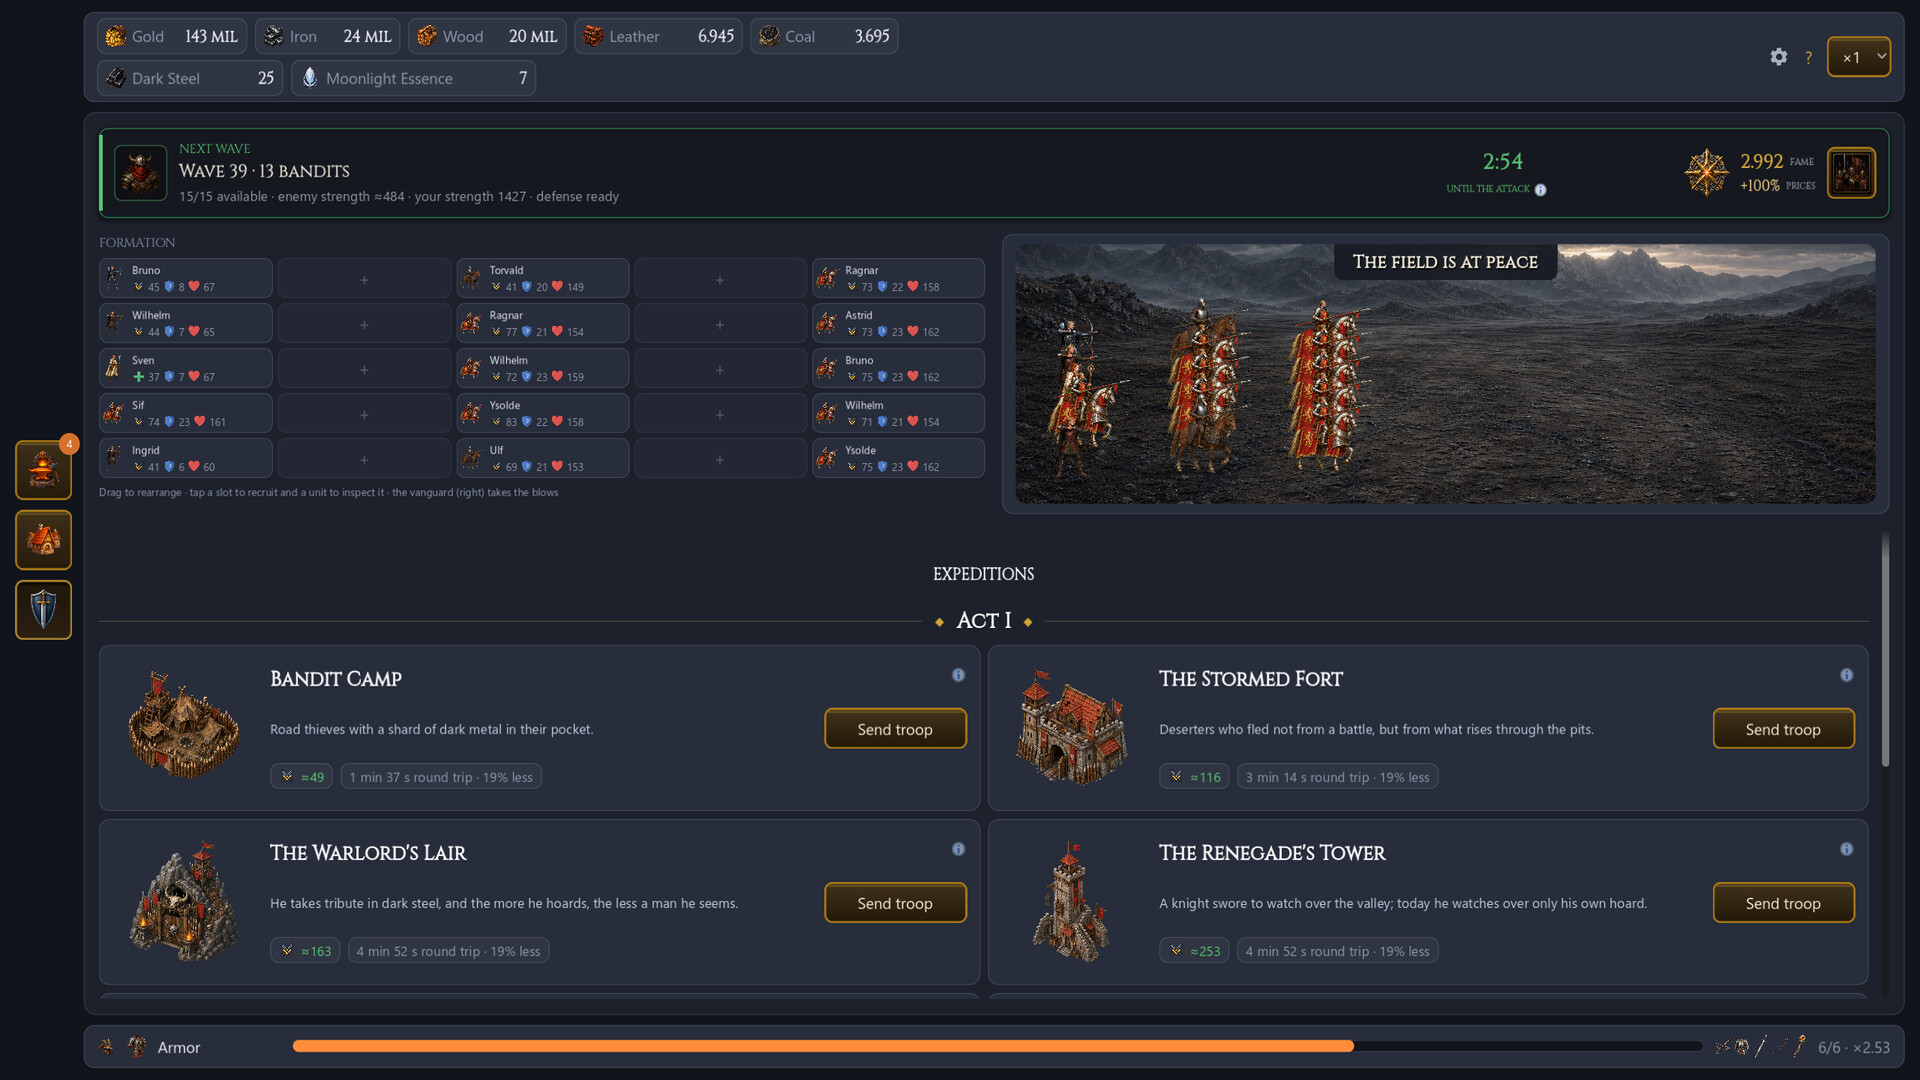Click the Moonlight Essence resource counter
1920x1080 pixels.
(413, 78)
